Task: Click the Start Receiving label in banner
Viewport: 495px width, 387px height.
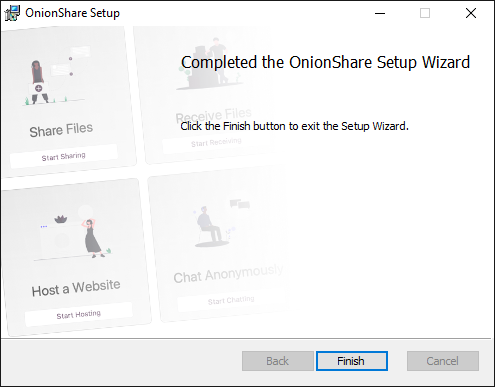Action: 216,142
